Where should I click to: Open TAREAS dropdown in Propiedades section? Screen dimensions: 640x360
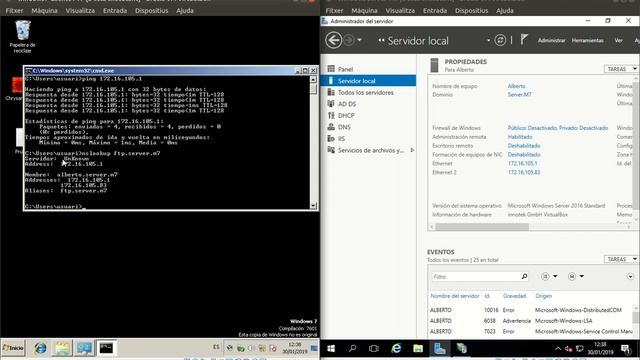pos(620,69)
